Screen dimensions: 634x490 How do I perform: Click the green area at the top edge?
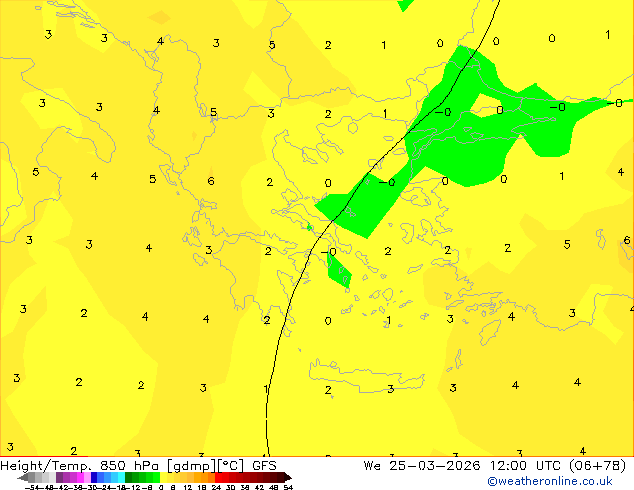click(x=403, y=4)
